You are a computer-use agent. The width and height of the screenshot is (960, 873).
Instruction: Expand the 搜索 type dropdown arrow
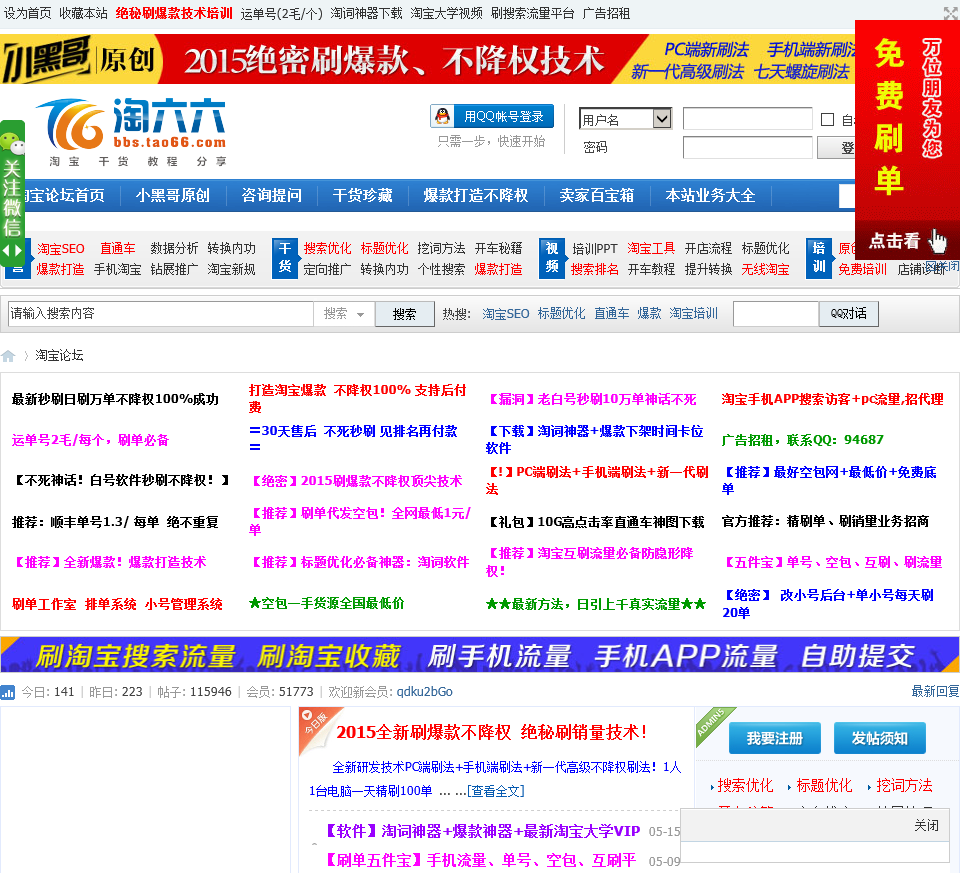[x=361, y=314]
